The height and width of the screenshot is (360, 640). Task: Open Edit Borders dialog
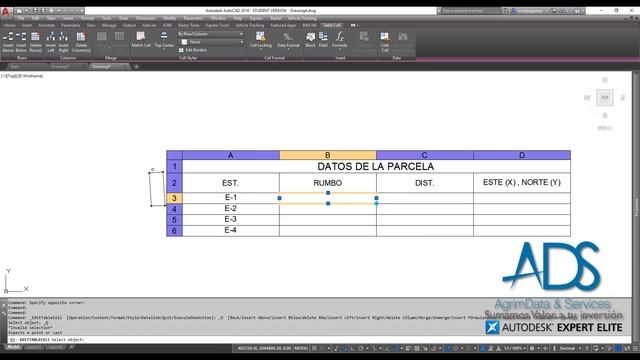coord(193,50)
